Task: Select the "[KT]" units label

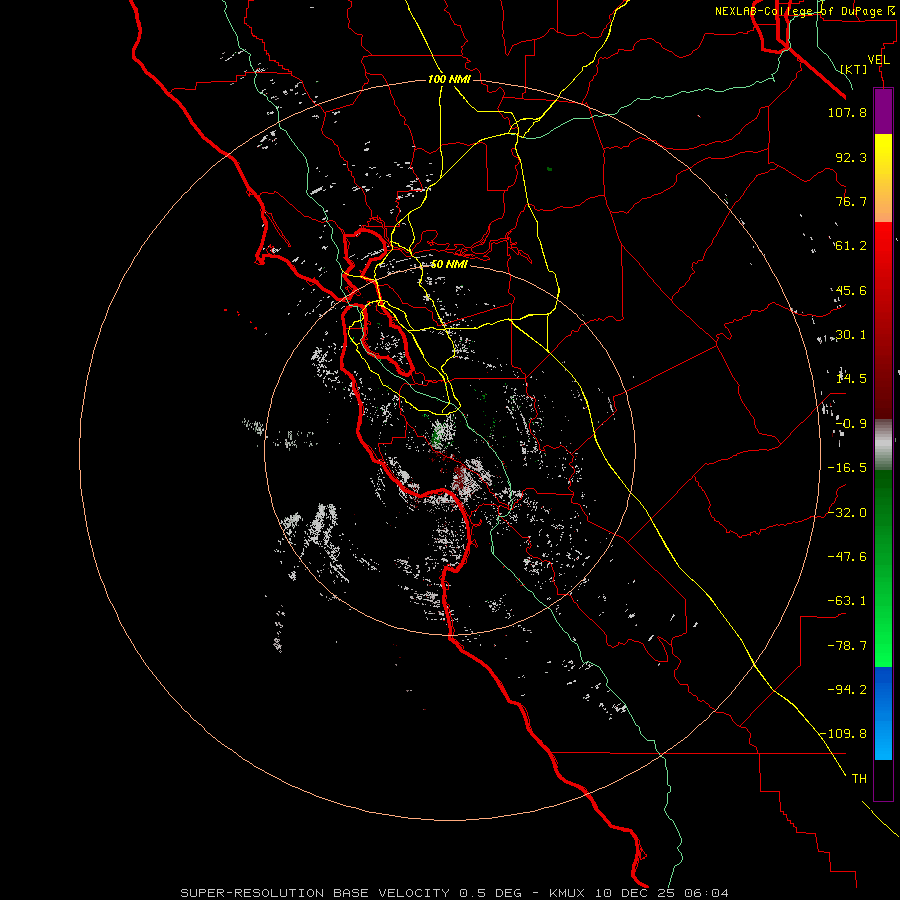Action: tap(854, 69)
